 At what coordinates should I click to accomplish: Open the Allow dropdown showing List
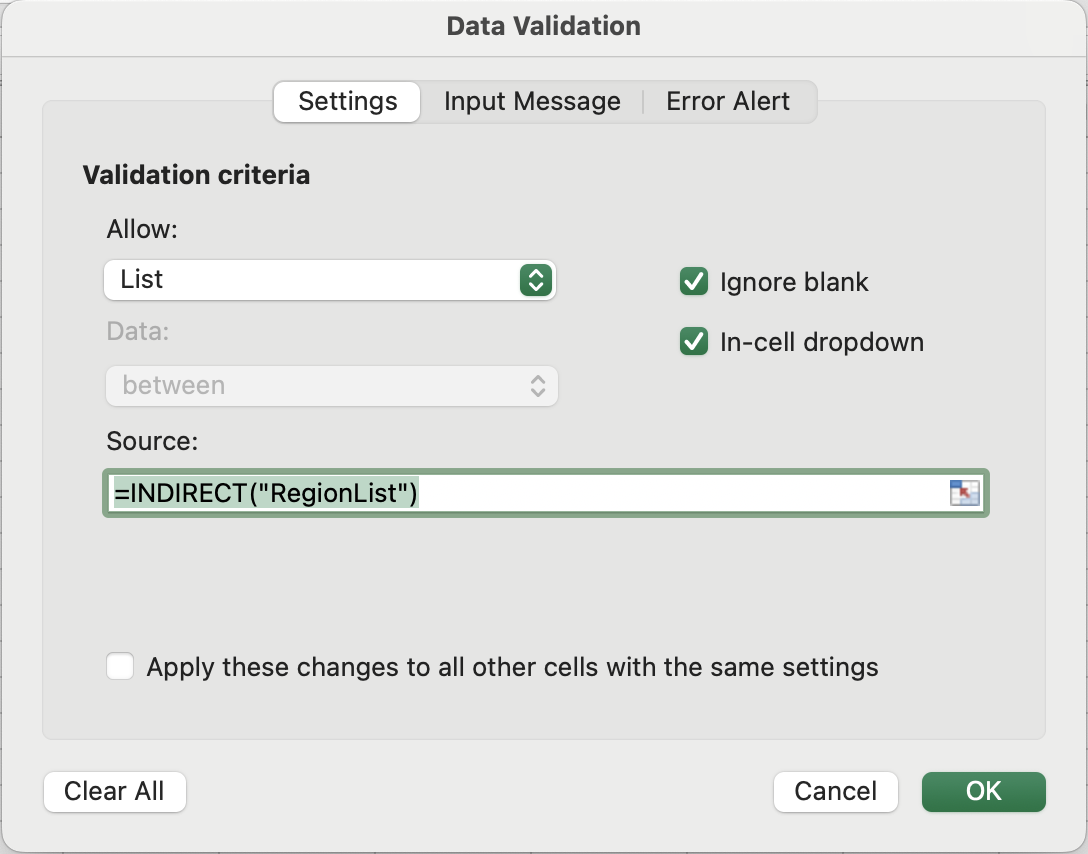point(330,280)
